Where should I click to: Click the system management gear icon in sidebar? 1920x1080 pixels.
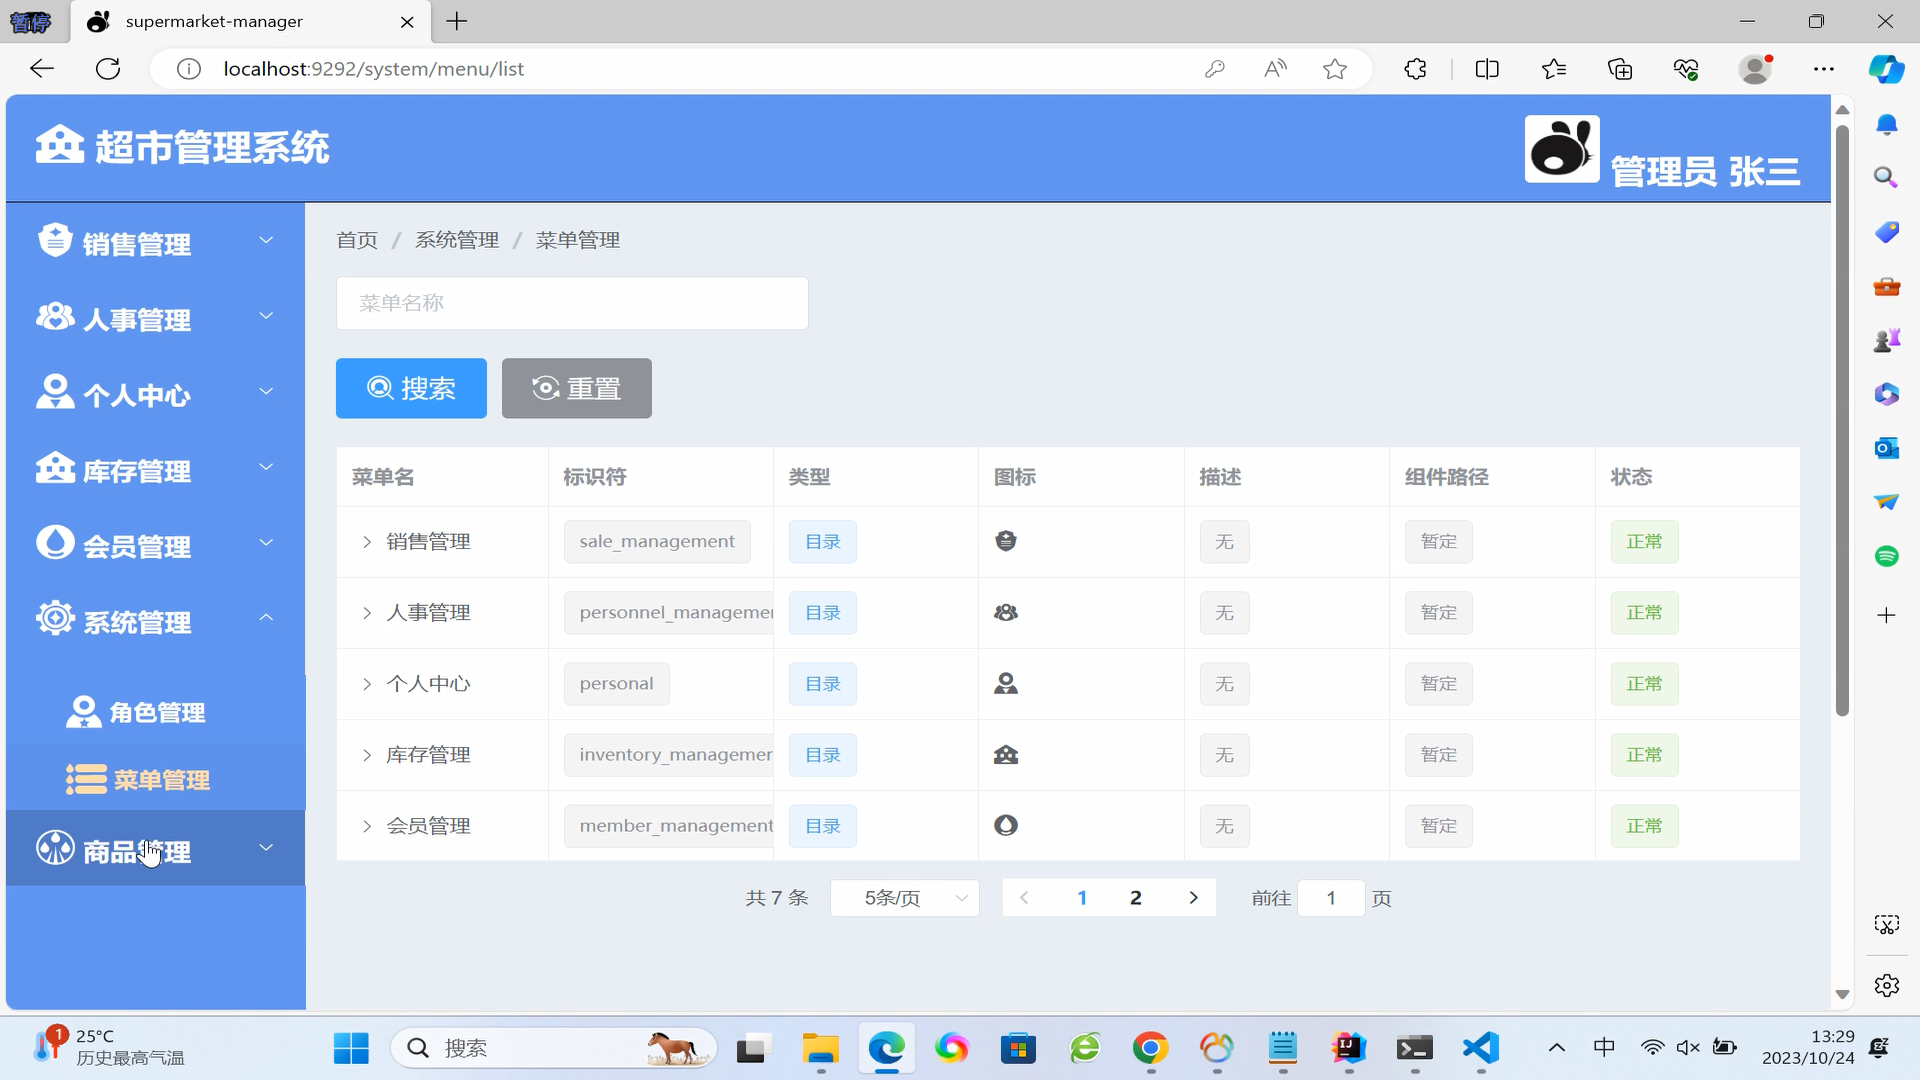click(55, 618)
